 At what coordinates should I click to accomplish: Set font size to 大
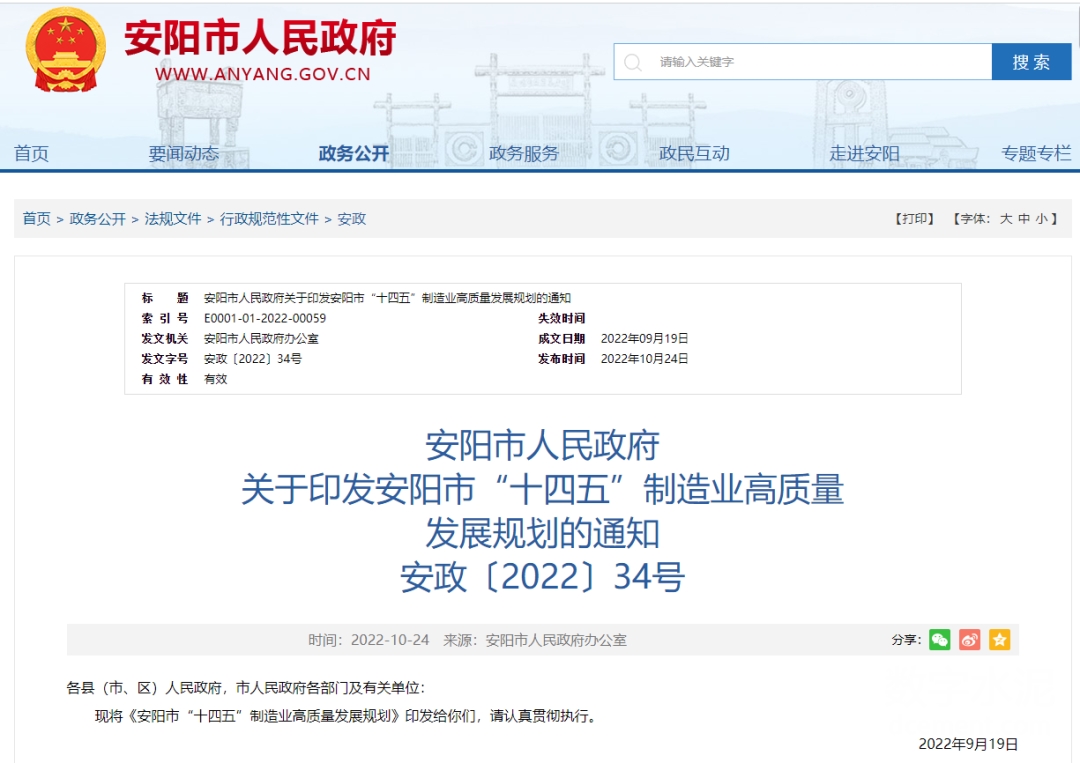[x=1006, y=219]
